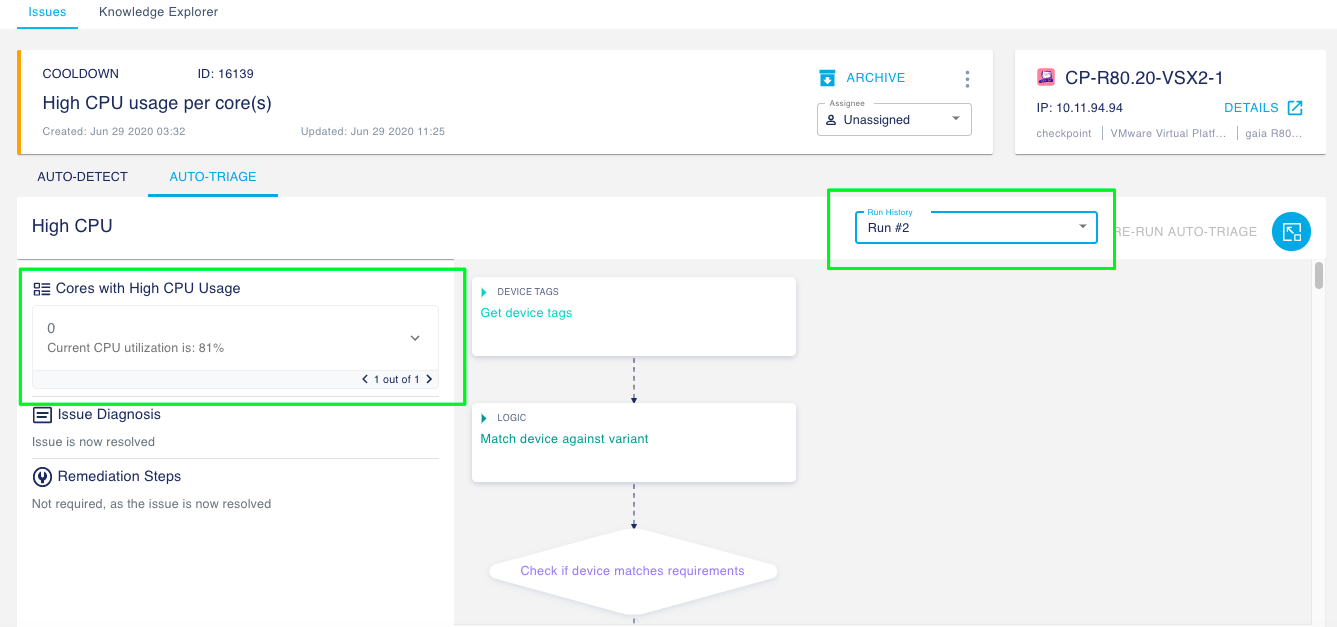
Task: Click the Issue Diagnosis icon
Action: pos(43,415)
